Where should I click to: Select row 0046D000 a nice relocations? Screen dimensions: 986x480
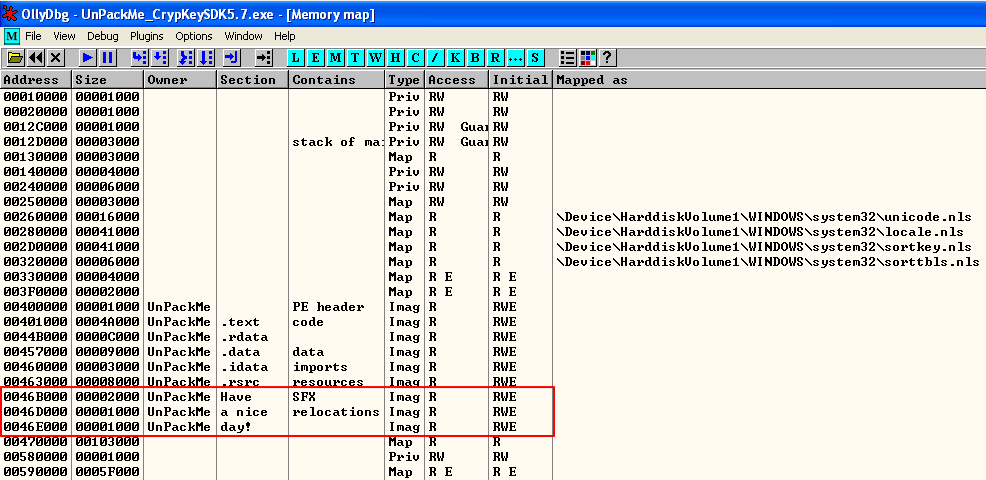[x=493, y=412]
